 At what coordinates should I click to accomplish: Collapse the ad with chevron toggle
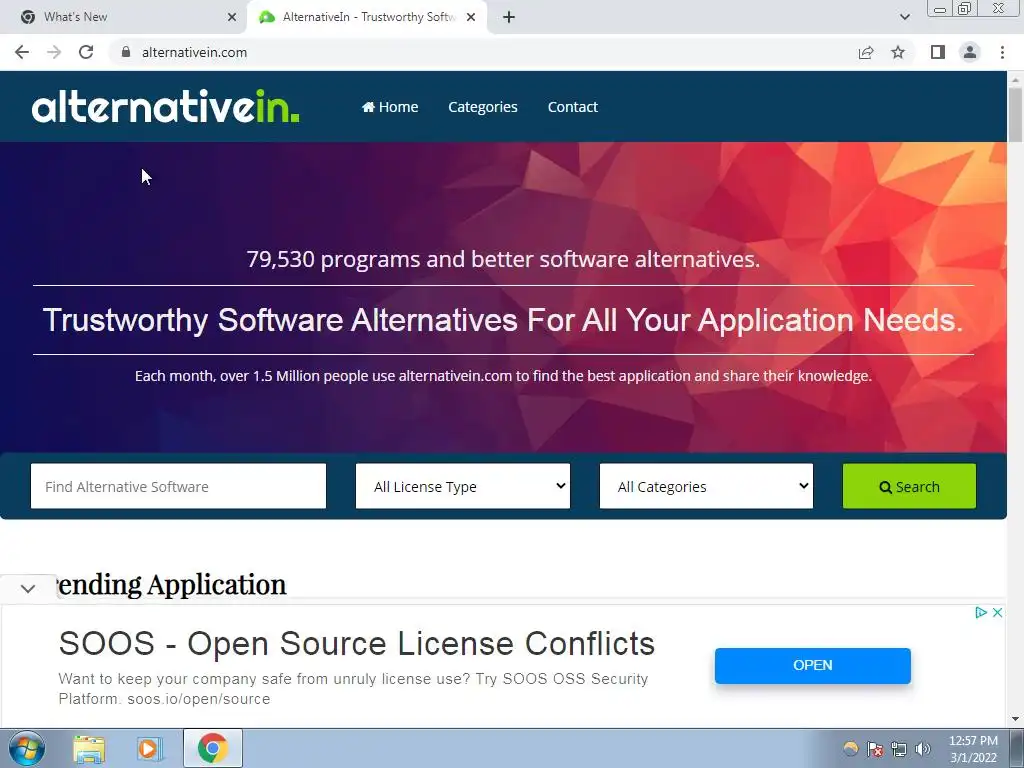pos(28,588)
